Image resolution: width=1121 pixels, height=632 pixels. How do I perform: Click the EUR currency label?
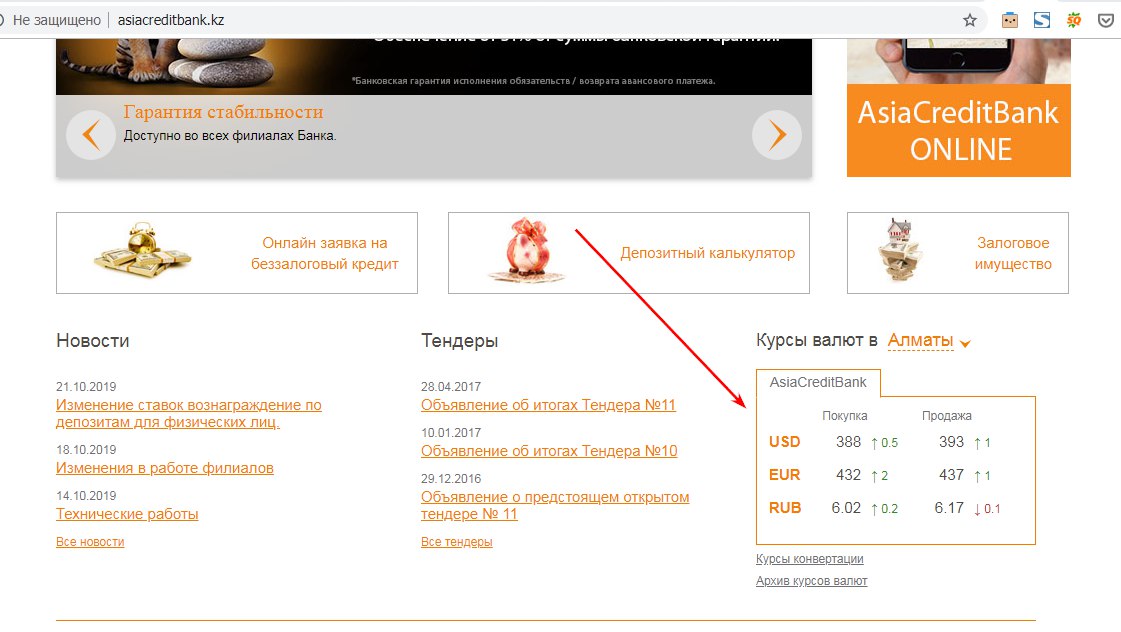coord(784,475)
